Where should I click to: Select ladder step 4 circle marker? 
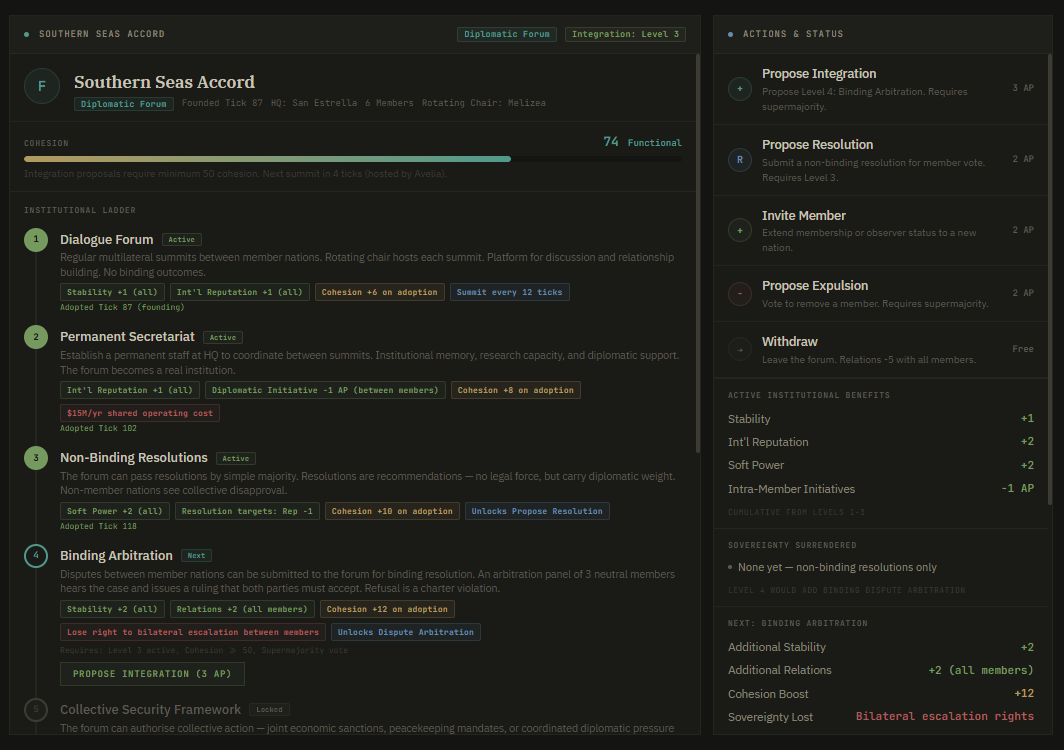[x=36, y=556]
